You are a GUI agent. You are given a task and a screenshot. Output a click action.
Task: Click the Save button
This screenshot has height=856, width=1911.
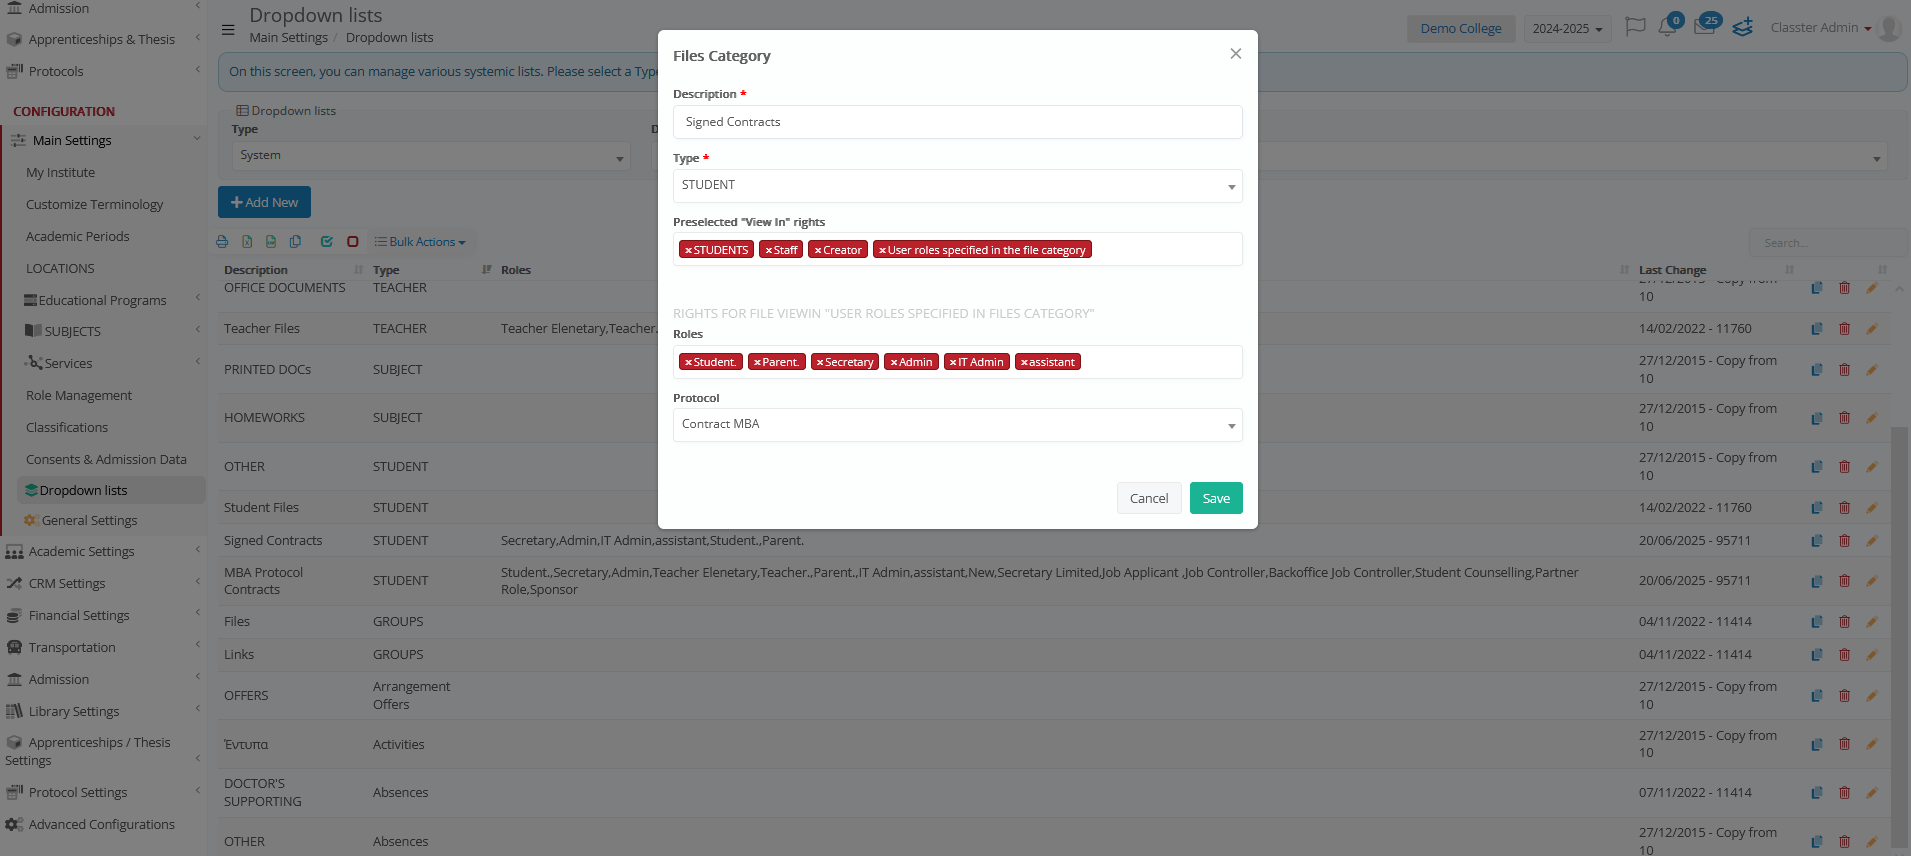1215,498
